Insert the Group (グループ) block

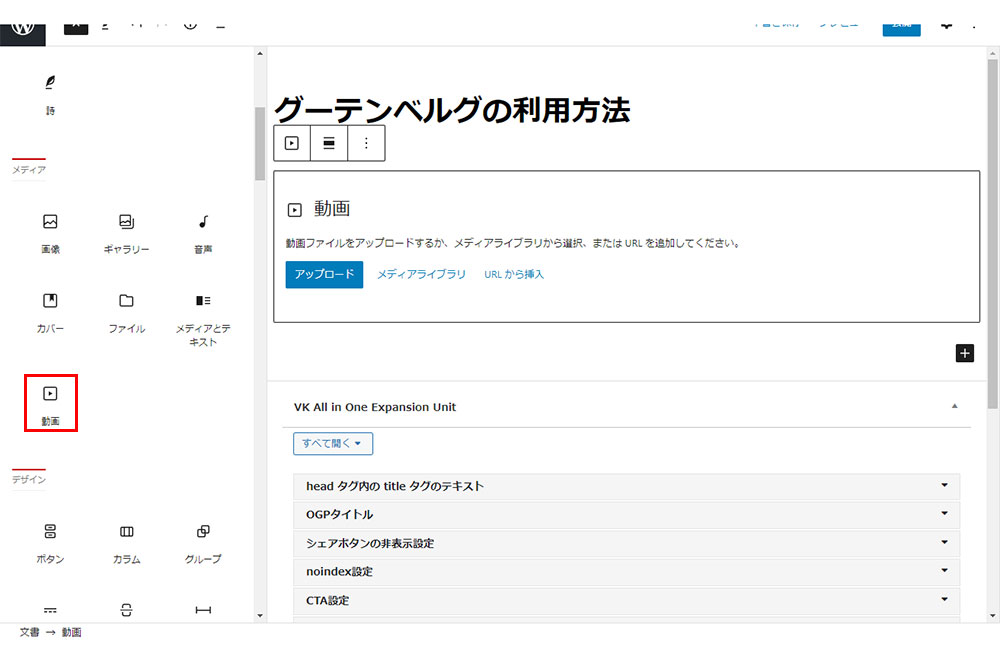(203, 542)
